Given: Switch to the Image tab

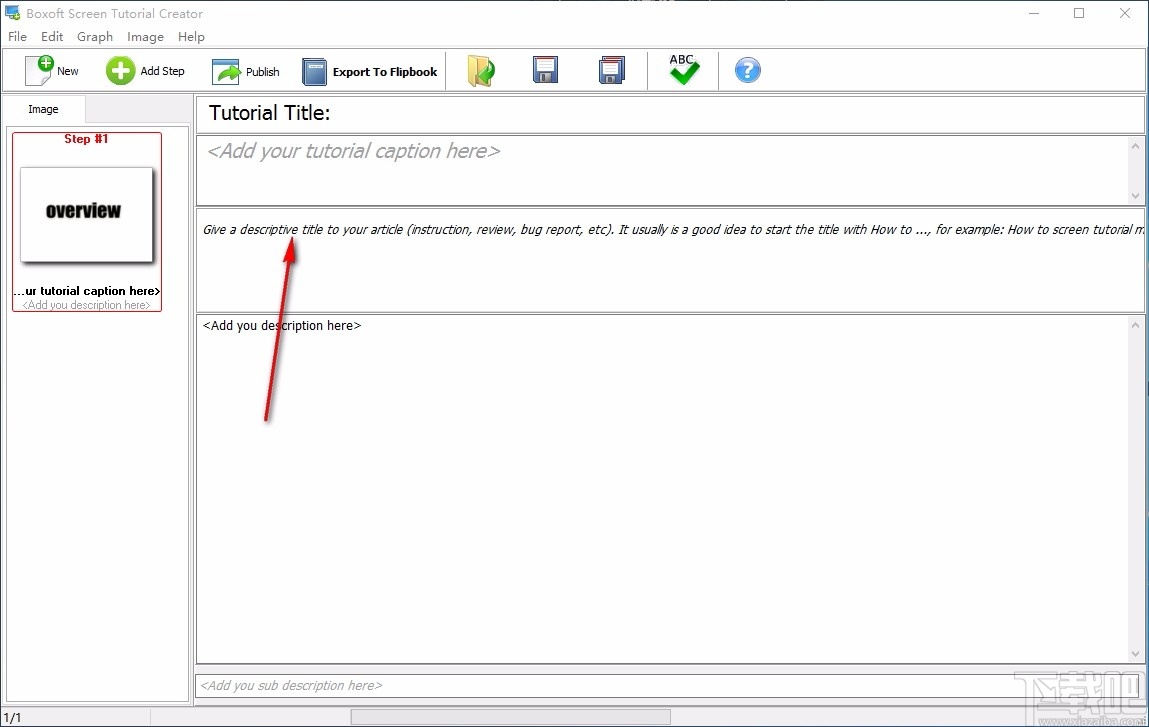Looking at the screenshot, I should coord(43,108).
